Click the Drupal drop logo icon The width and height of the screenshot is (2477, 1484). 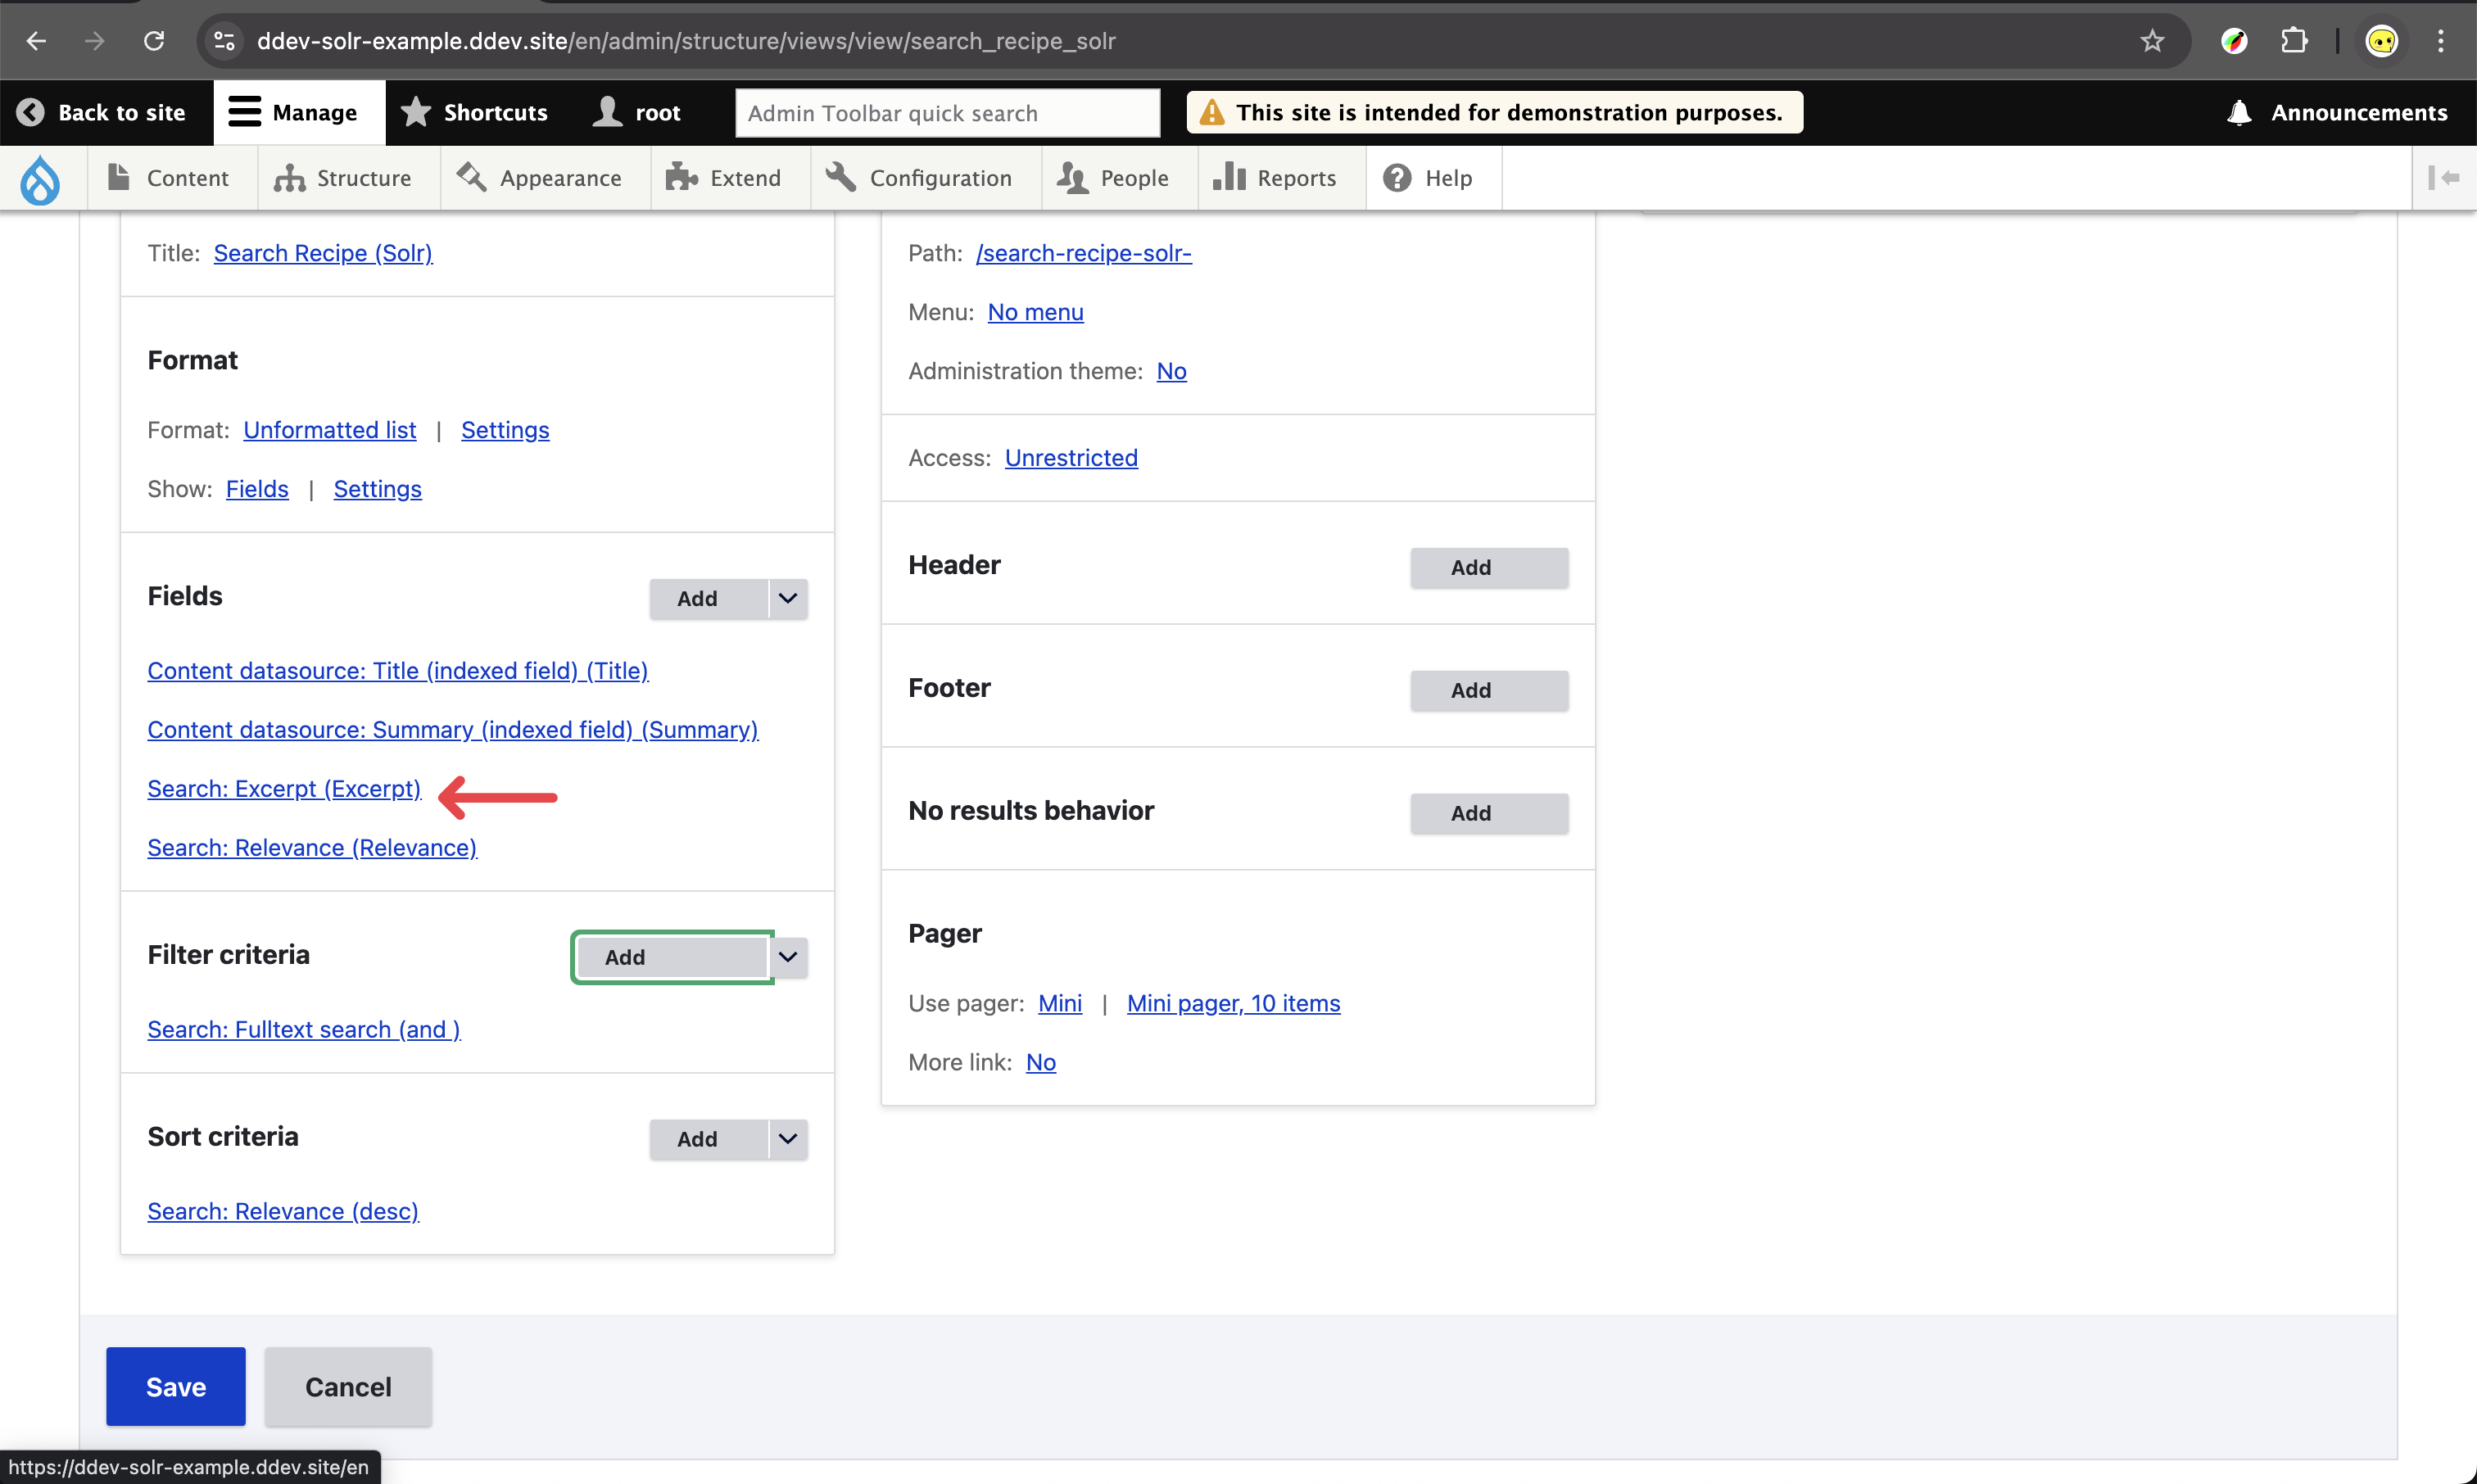(40, 179)
